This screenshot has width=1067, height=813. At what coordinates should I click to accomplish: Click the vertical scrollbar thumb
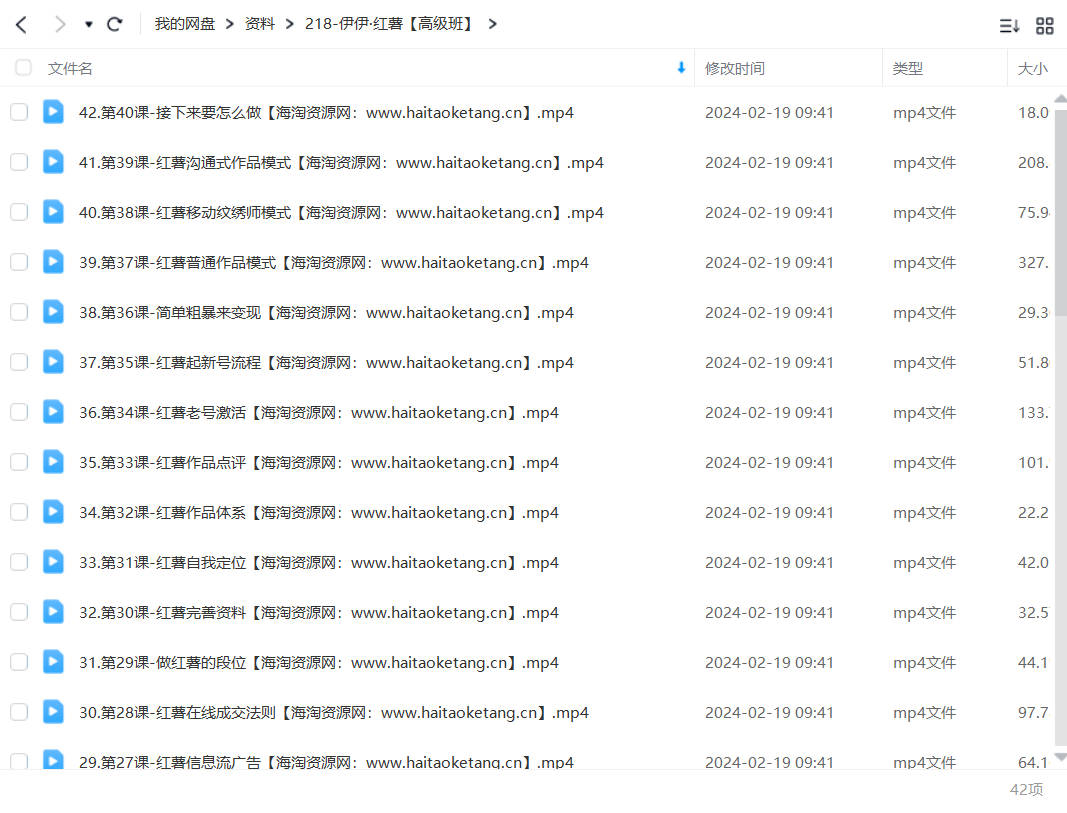pos(1060,211)
